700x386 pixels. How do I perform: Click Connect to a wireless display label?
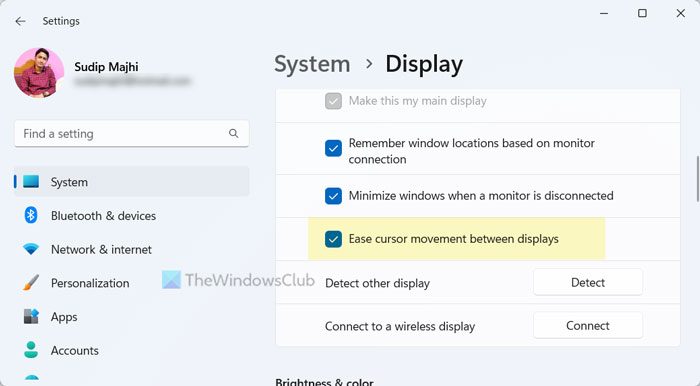[400, 326]
